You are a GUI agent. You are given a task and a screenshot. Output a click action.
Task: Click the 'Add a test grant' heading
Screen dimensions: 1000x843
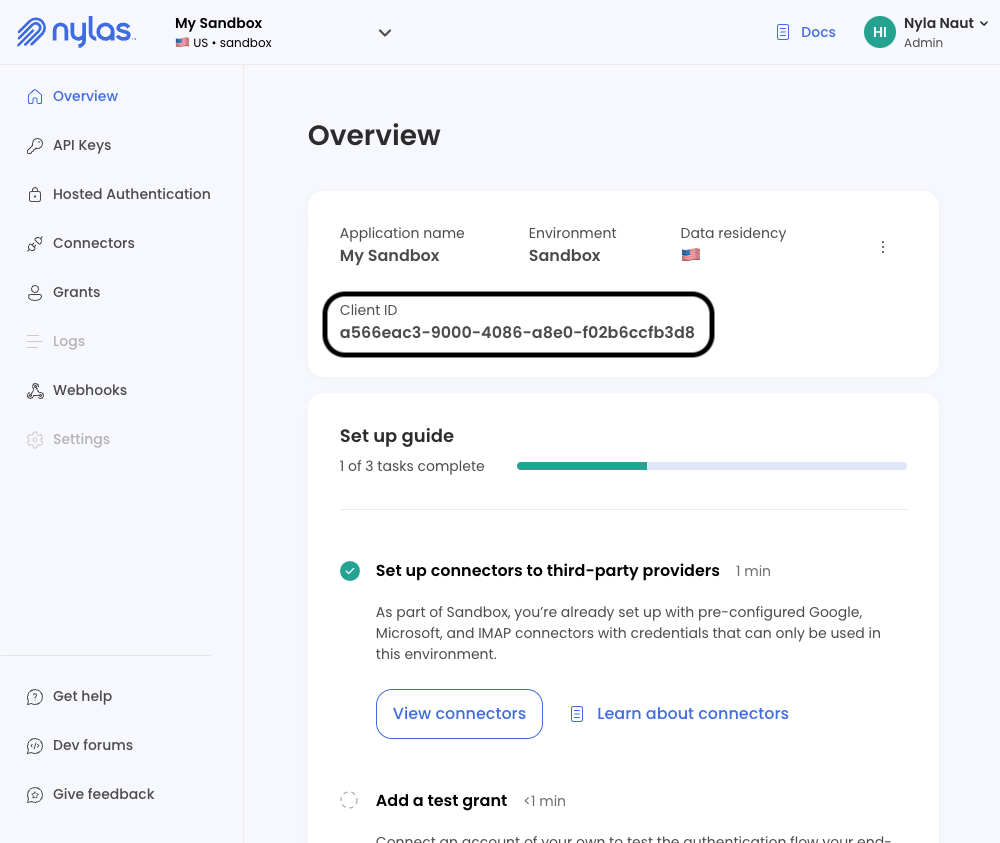[x=441, y=800]
